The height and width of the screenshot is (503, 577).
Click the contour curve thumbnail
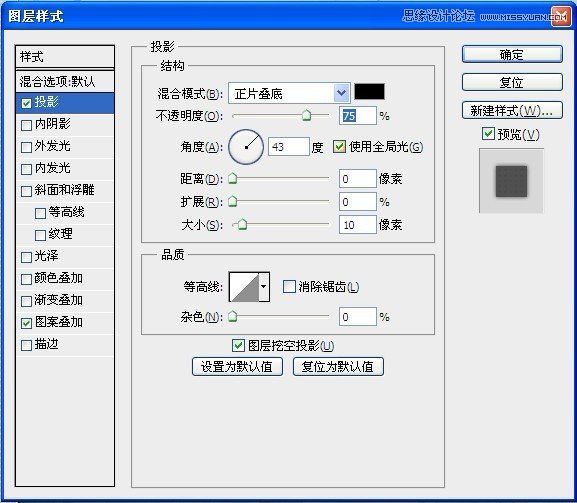244,287
